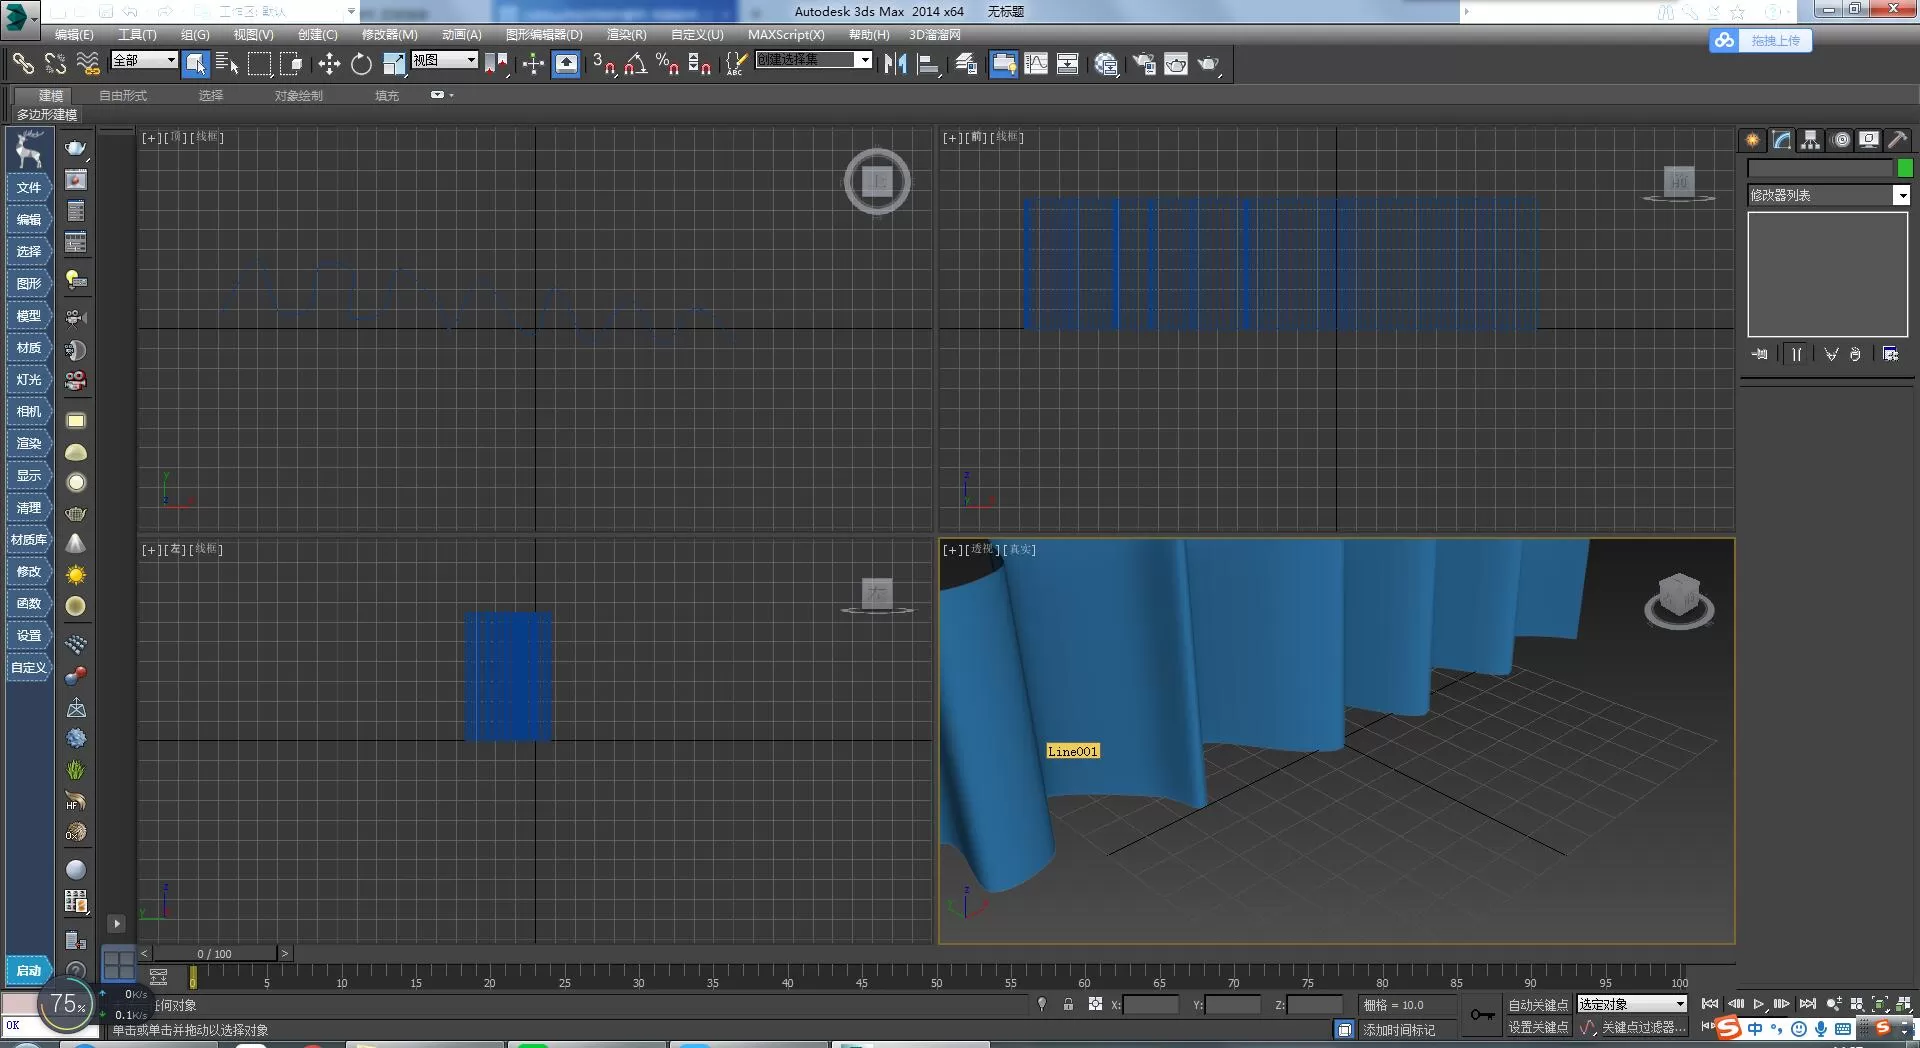Toggle 3D Snaps in main toolbar
The height and width of the screenshot is (1048, 1920).
pos(603,64)
